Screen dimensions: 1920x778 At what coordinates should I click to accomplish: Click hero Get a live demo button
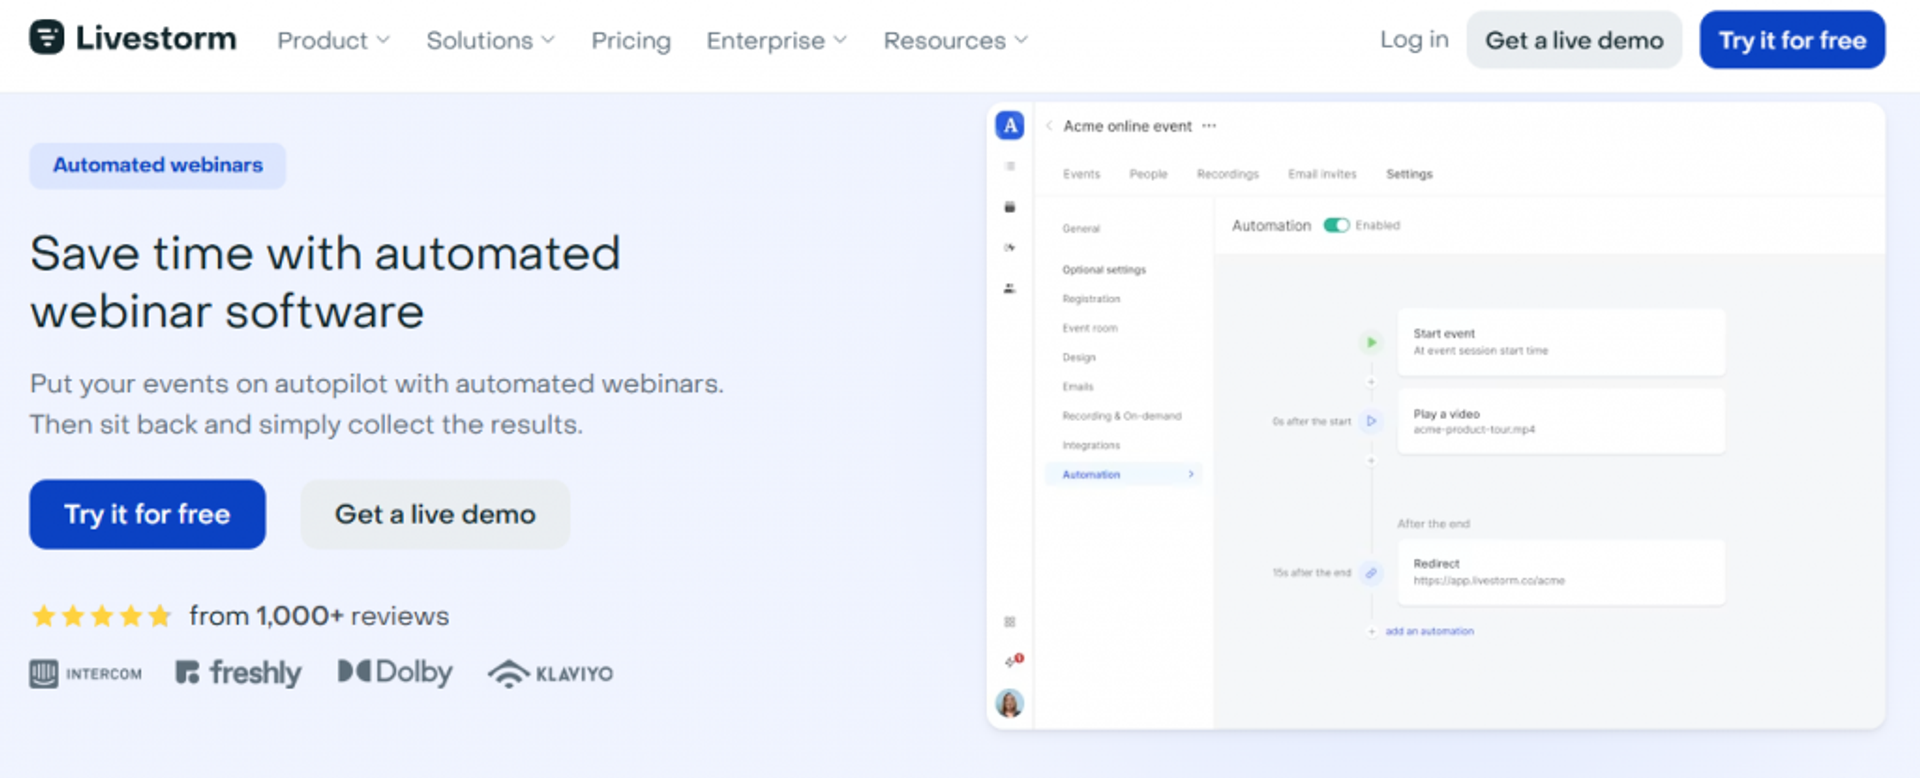pyautogui.click(x=435, y=514)
